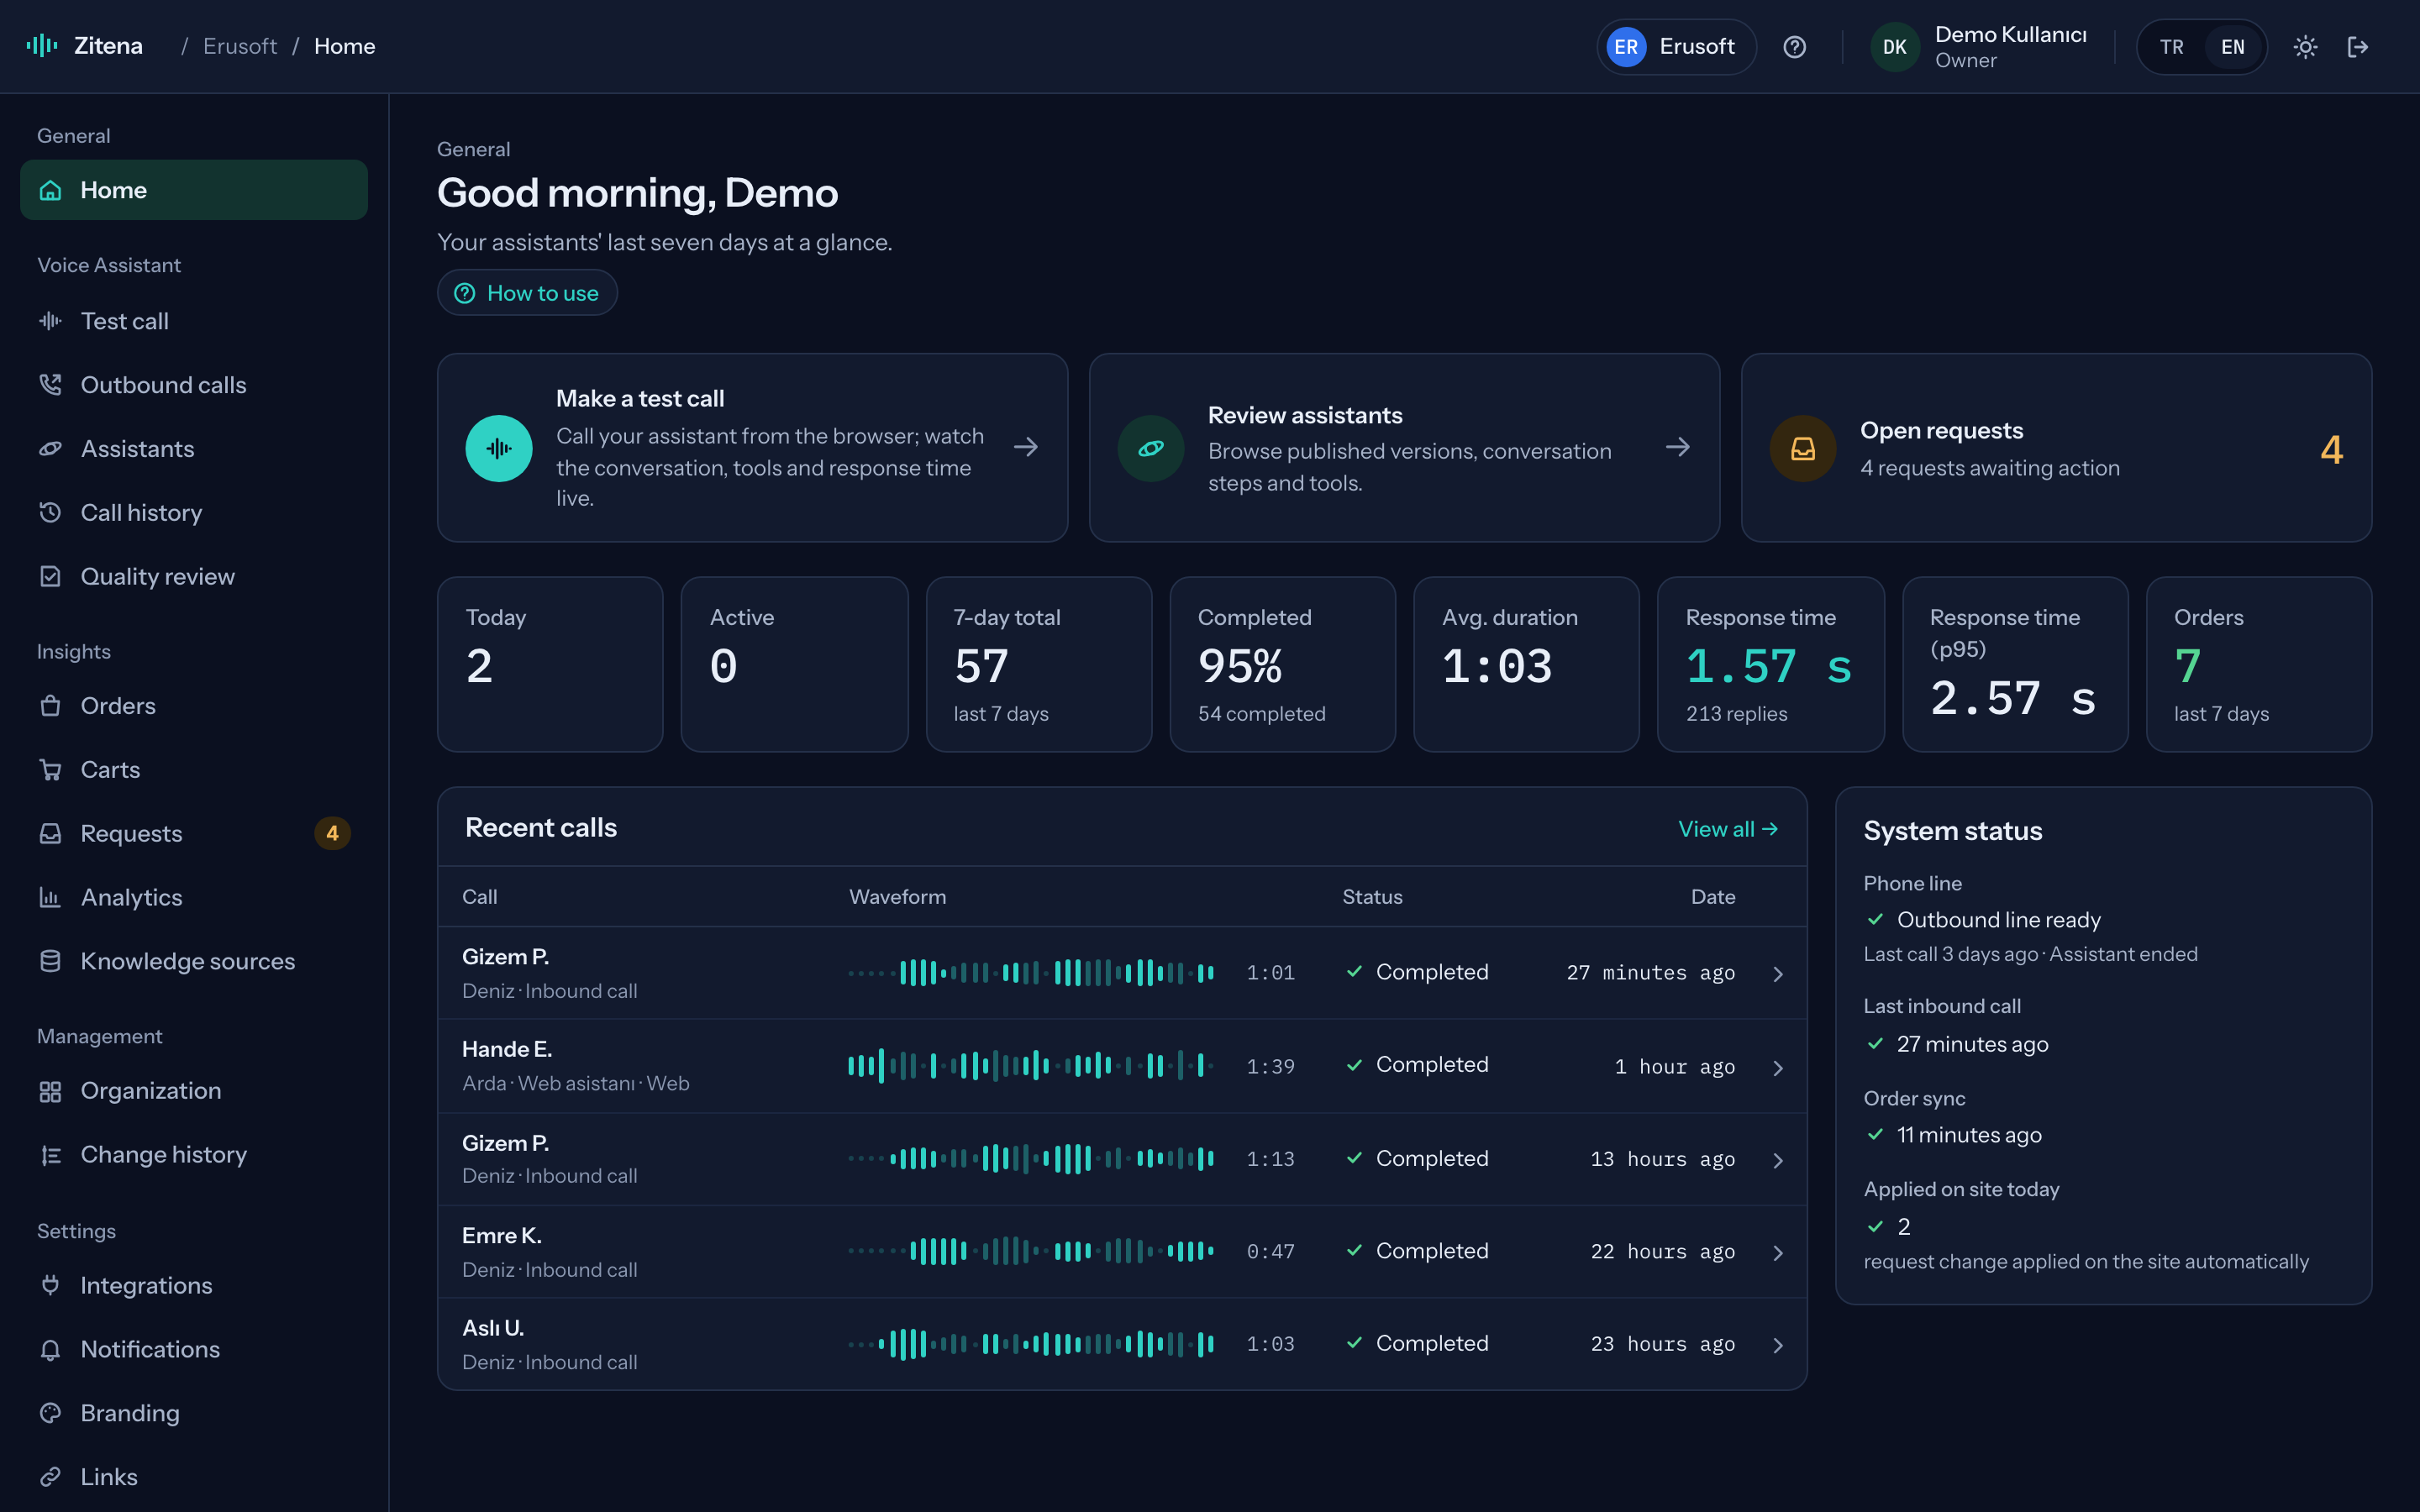Screen dimensions: 2420x1512
Task: Switch language to EN
Action: [2232, 47]
